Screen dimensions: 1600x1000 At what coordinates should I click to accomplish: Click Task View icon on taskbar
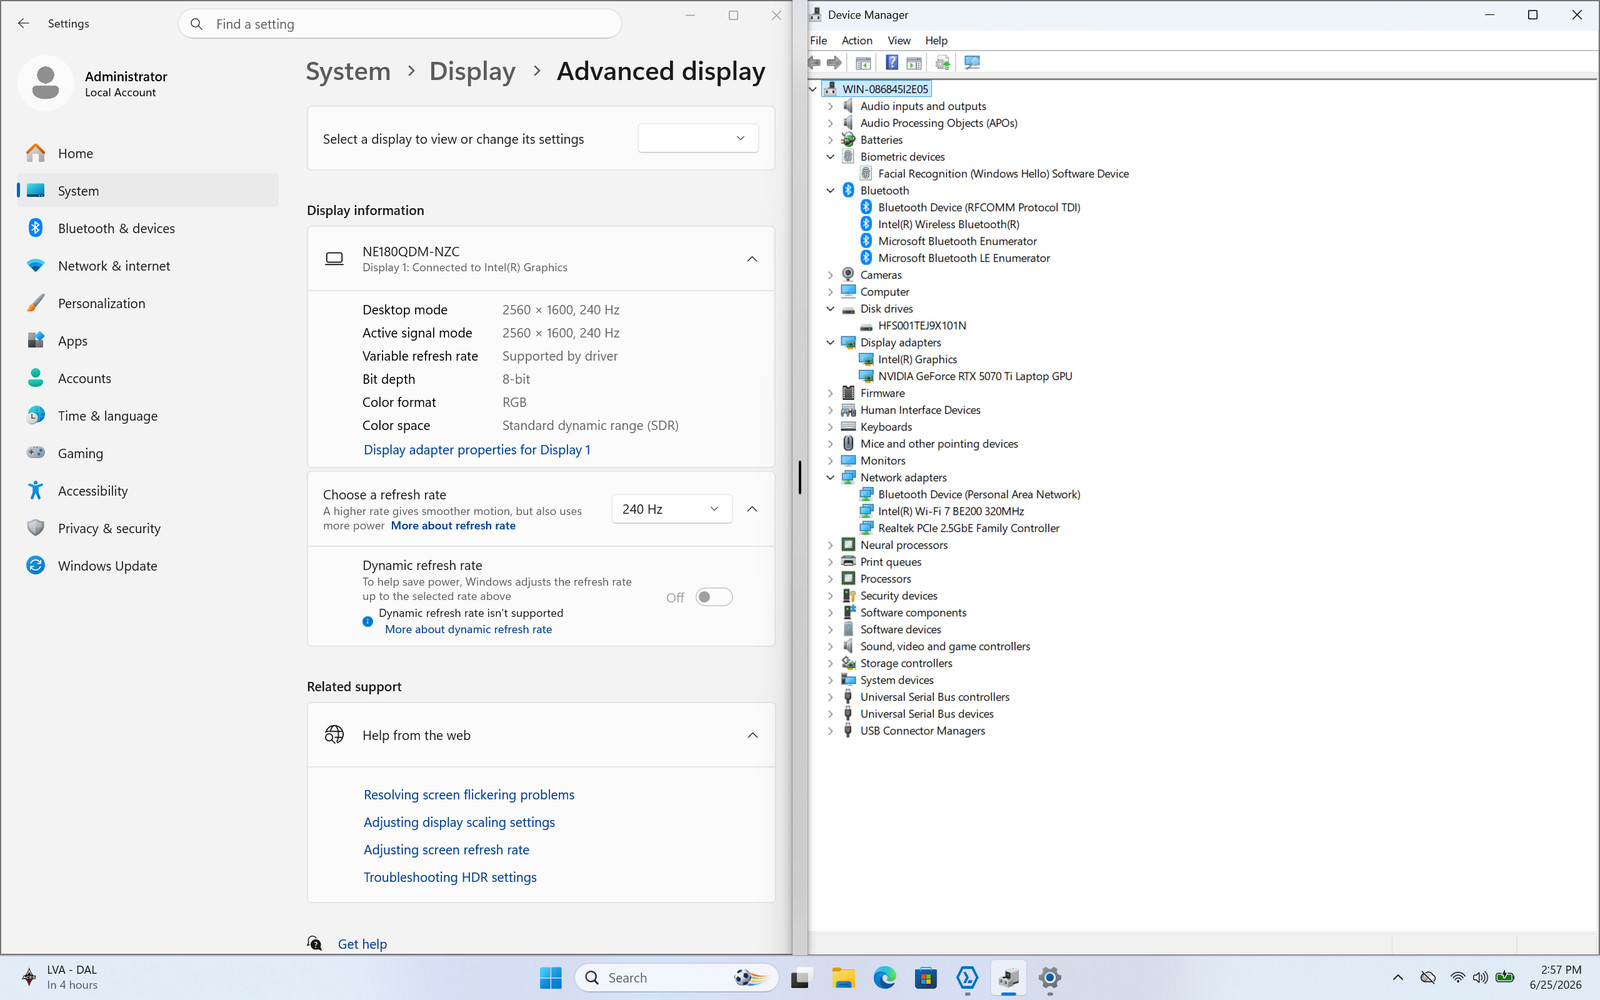click(x=800, y=978)
